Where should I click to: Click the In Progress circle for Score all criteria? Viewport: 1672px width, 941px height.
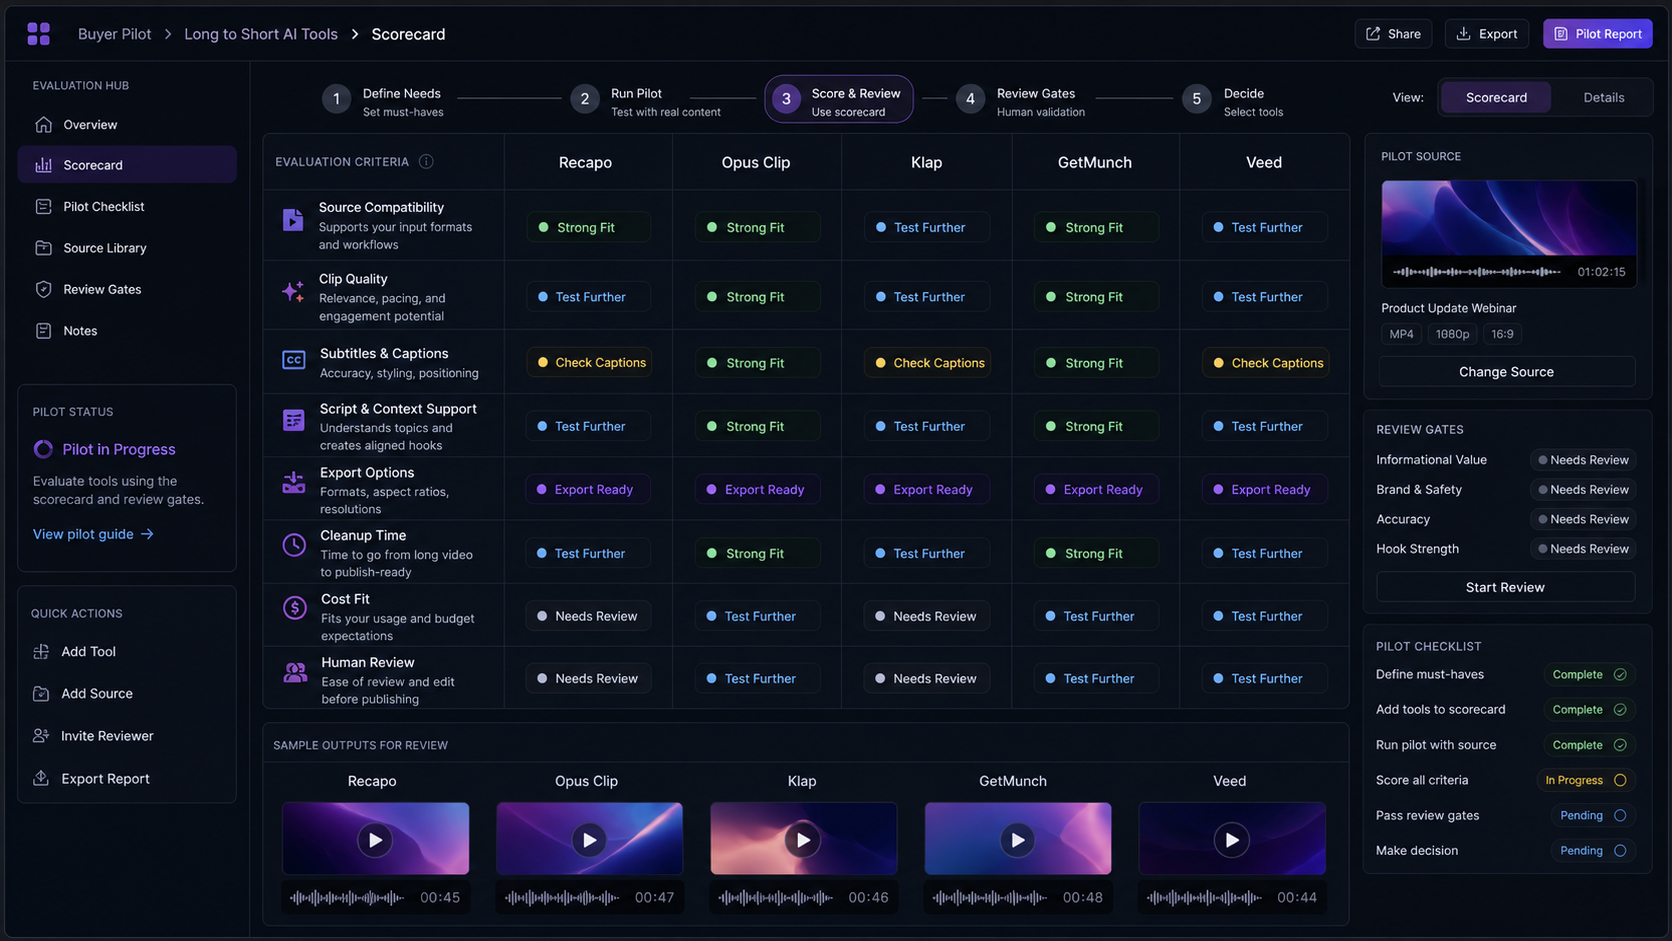(x=1620, y=781)
